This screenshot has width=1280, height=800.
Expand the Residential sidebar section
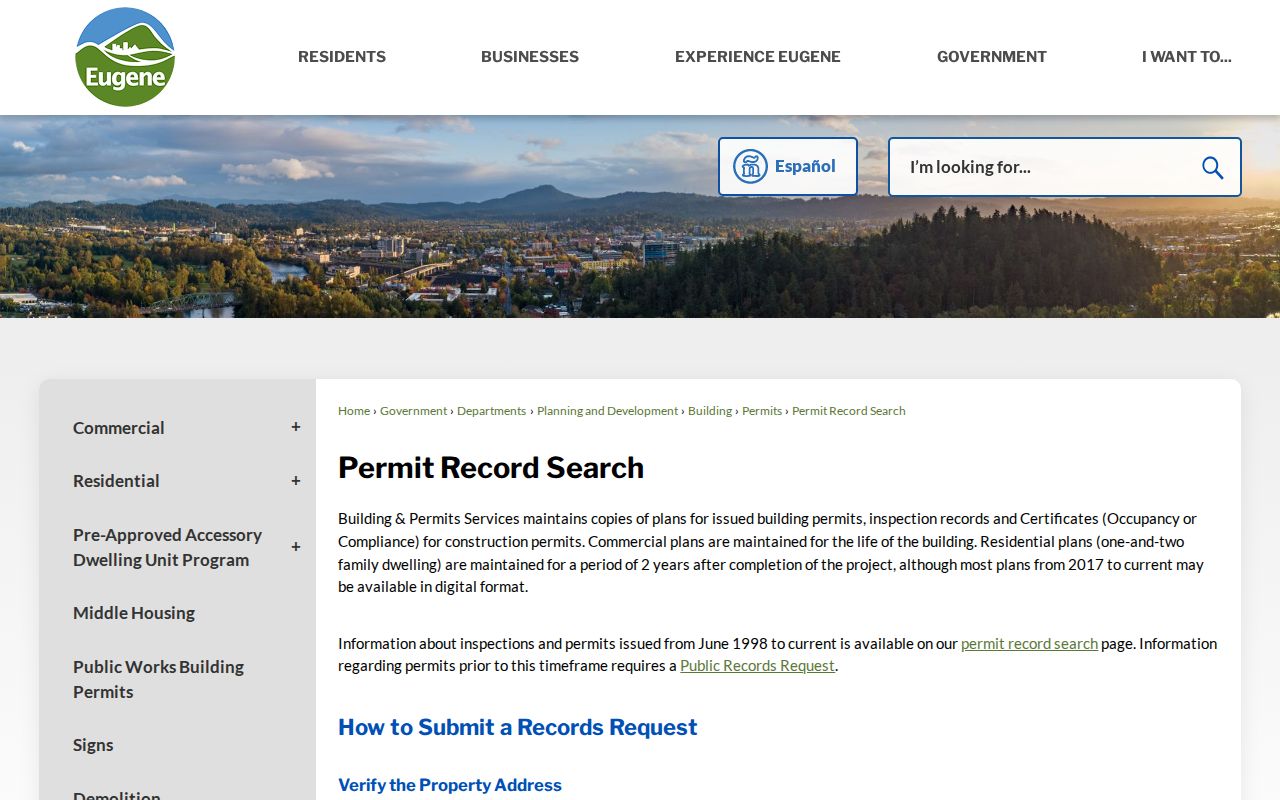pos(296,481)
